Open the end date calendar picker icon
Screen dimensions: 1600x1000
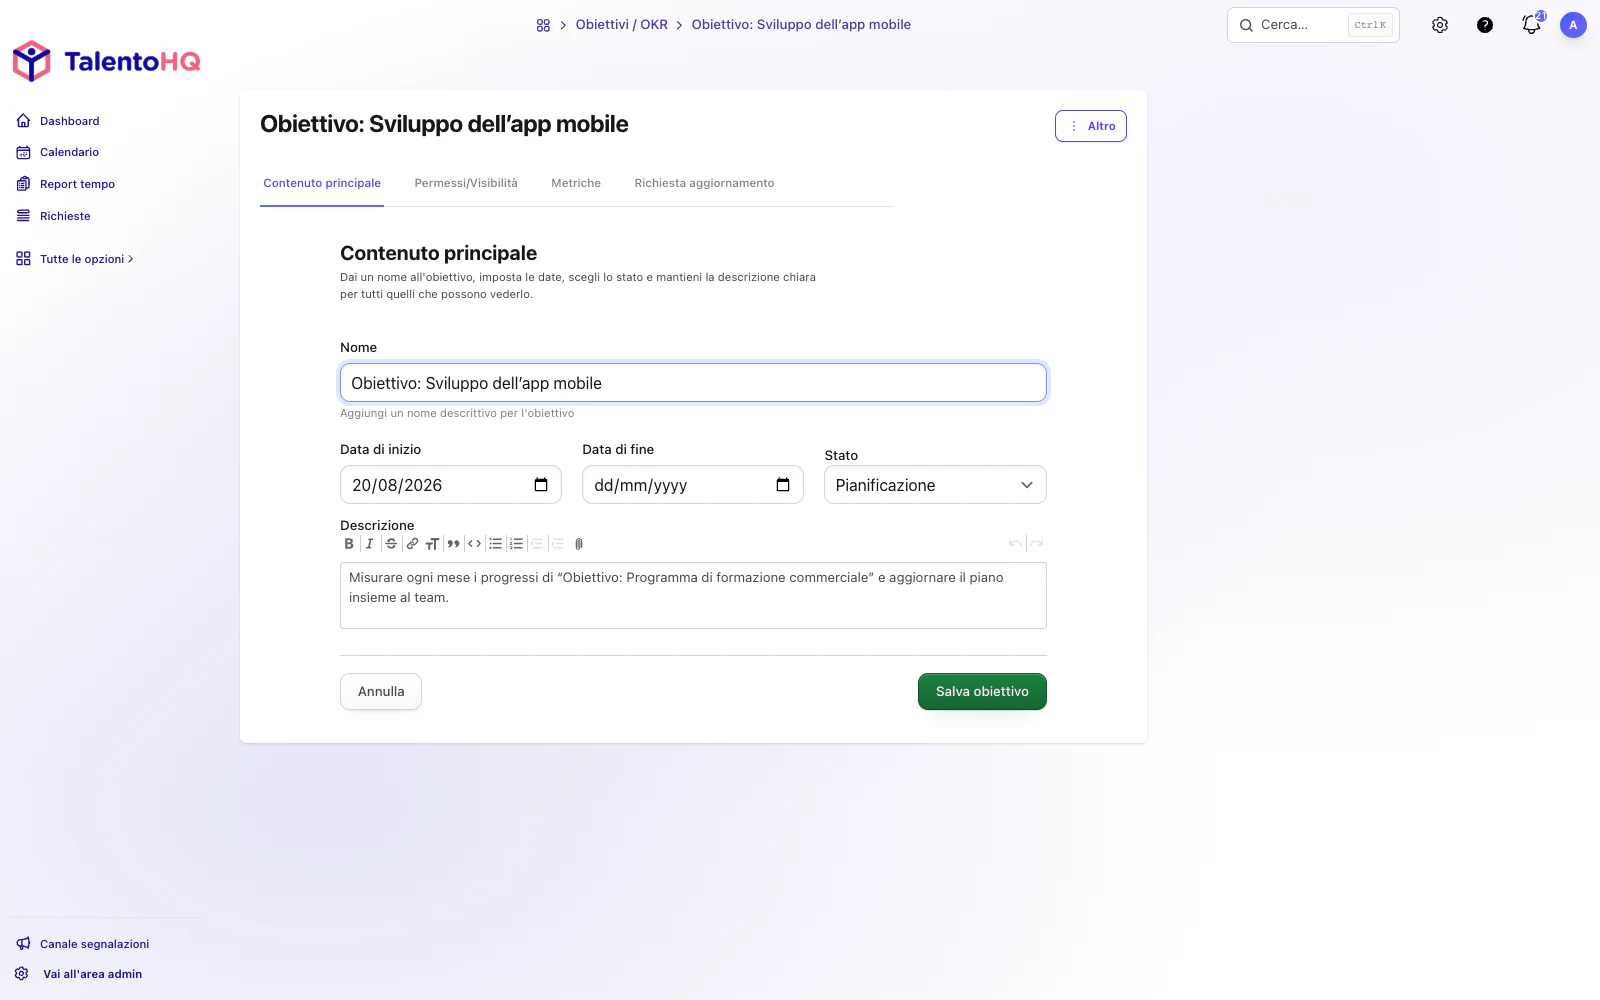click(783, 485)
